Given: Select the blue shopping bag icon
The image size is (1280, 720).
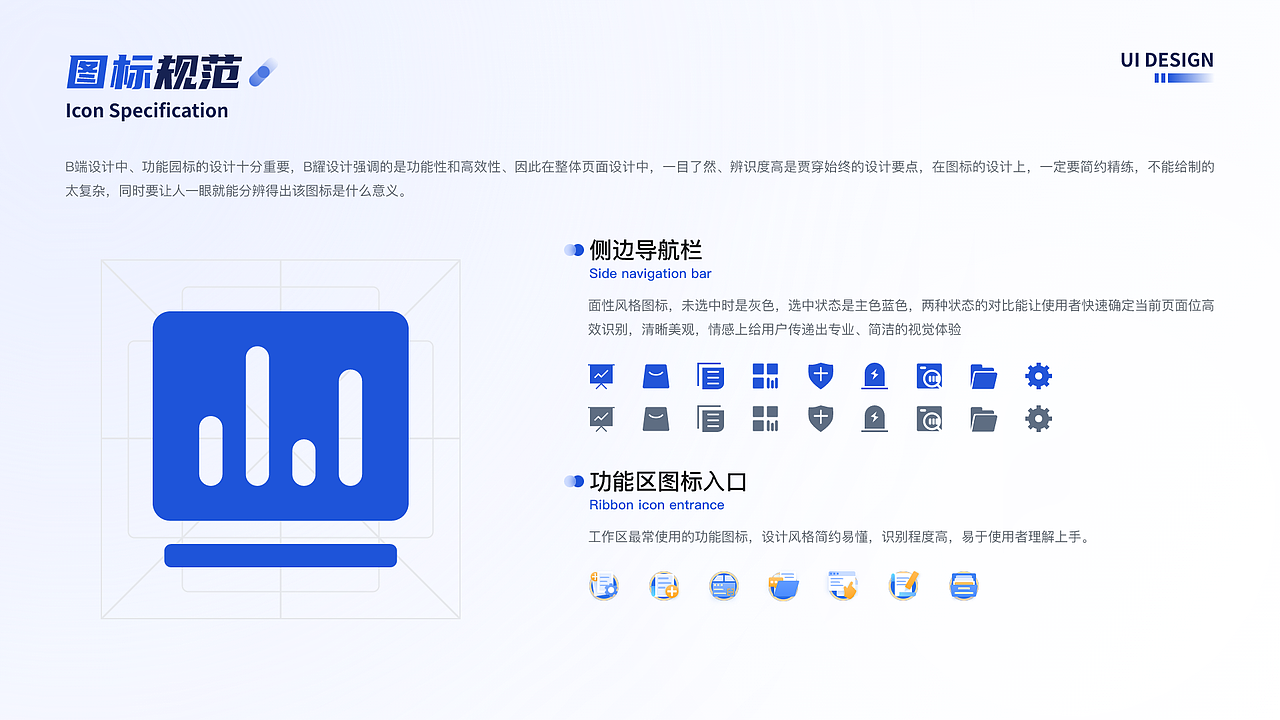Looking at the screenshot, I should point(656,375).
